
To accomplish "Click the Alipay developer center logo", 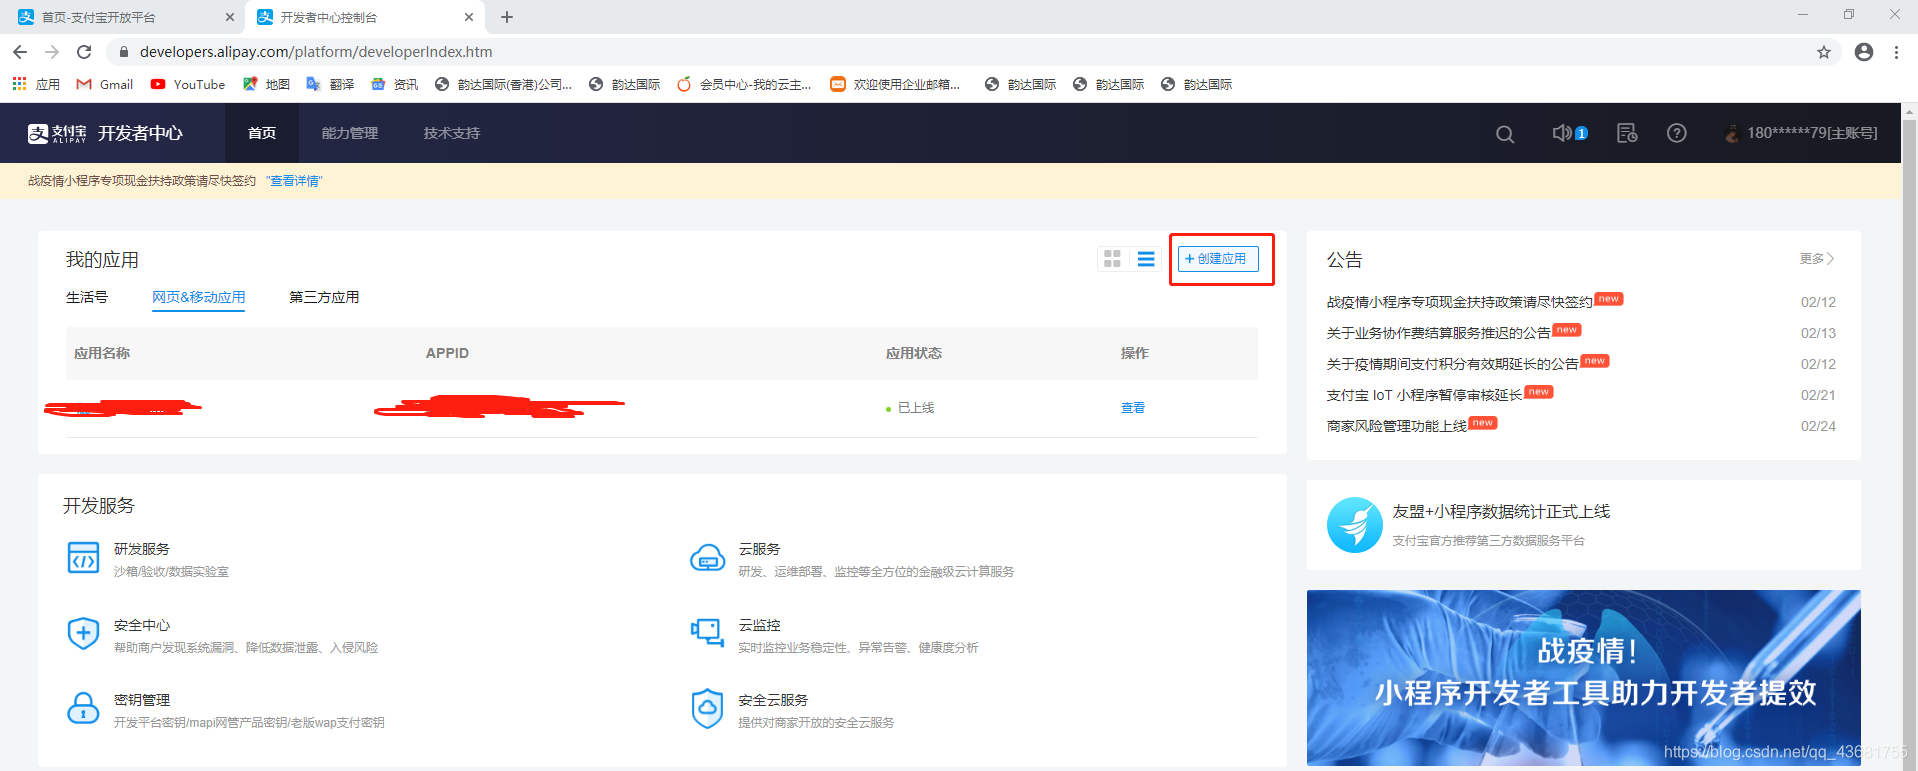I will tap(105, 133).
